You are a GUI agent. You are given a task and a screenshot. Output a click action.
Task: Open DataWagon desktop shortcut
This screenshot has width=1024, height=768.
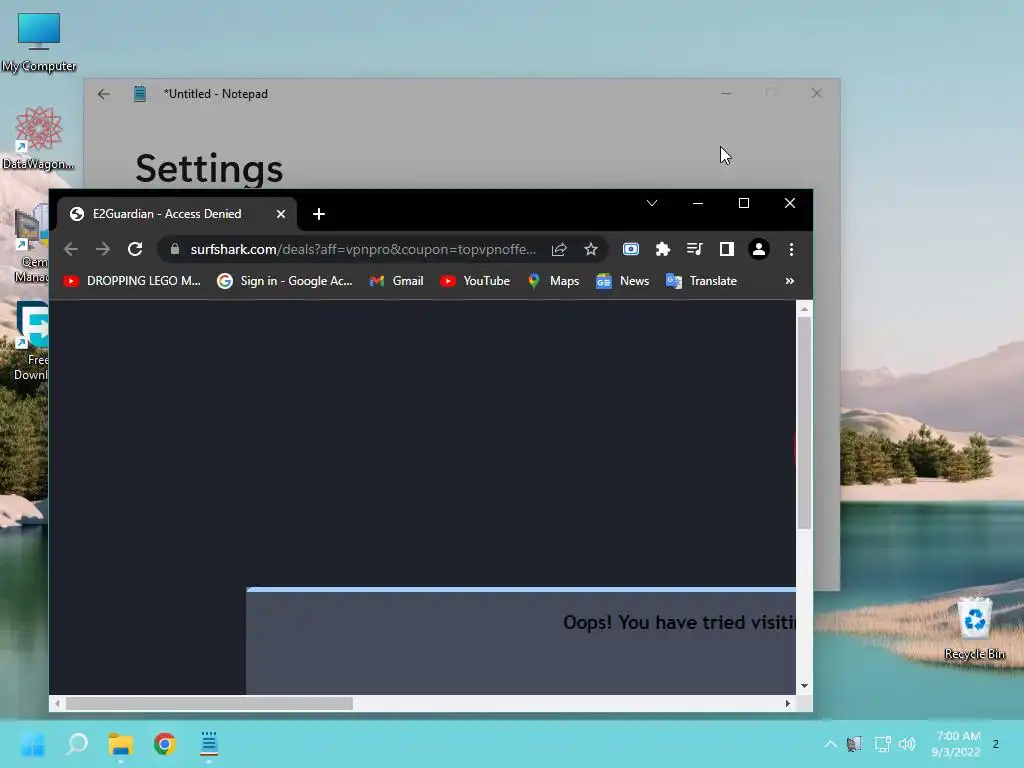click(x=38, y=138)
